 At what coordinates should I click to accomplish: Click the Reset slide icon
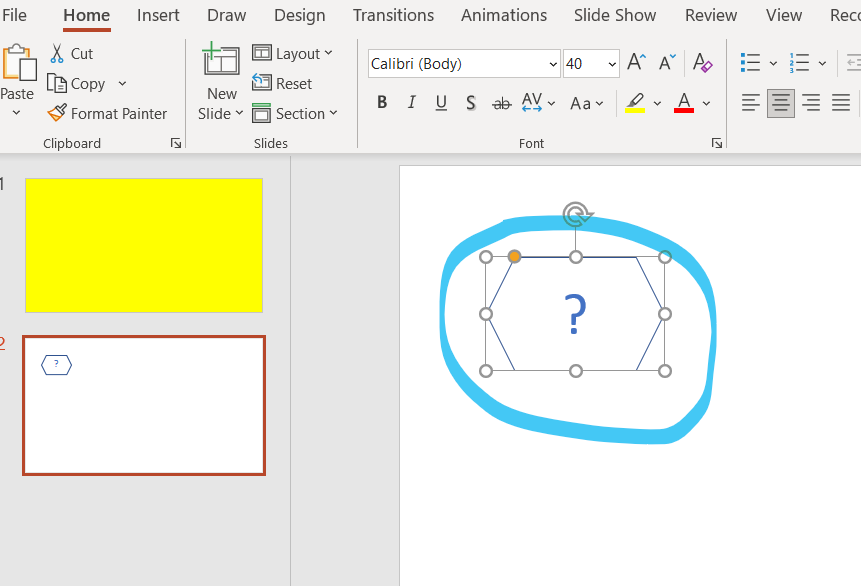262,83
